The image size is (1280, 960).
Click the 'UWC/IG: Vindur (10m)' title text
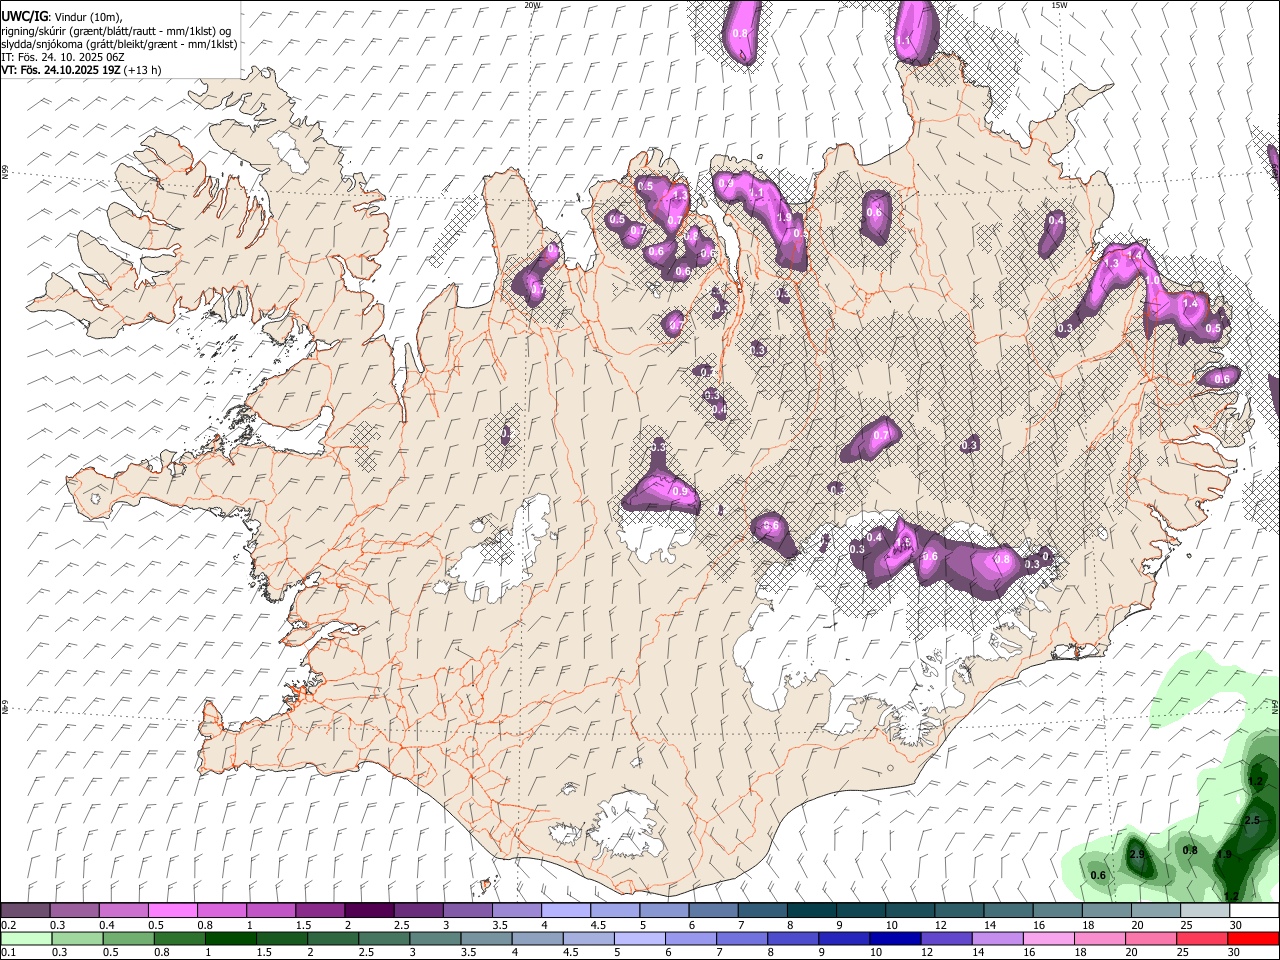point(63,17)
